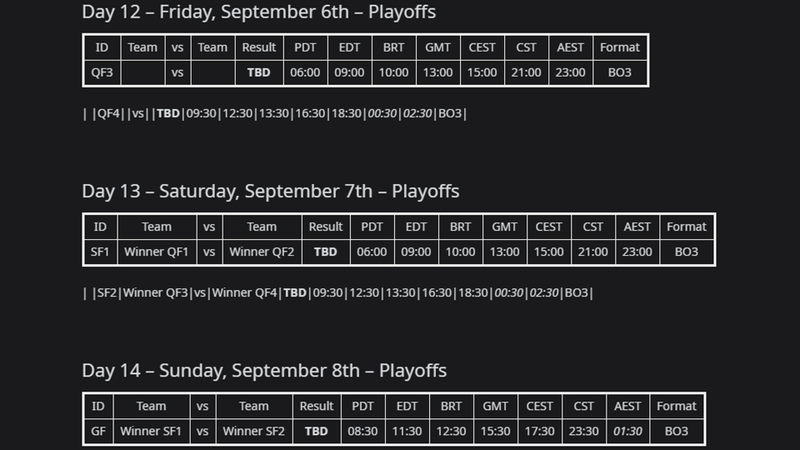
Task: Click the italic 01:30 AEST time for GF
Action: pyautogui.click(x=628, y=431)
